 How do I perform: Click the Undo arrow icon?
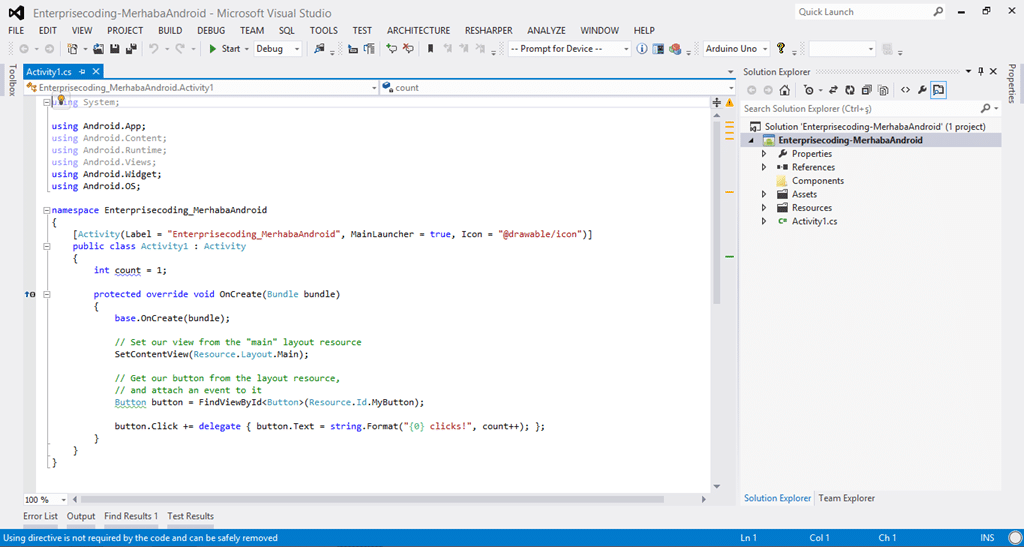point(153,49)
